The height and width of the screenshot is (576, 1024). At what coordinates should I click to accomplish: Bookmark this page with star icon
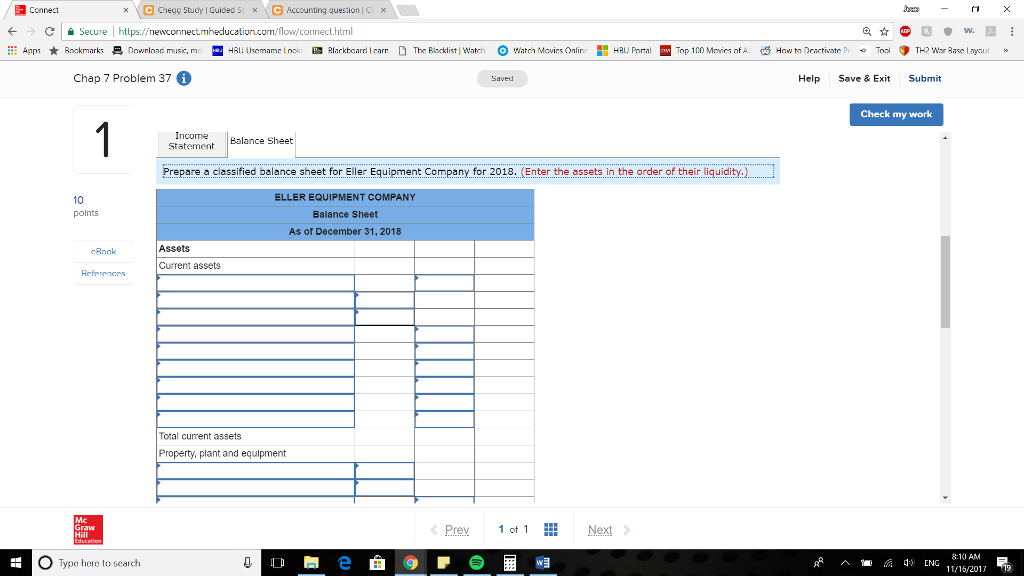[884, 31]
